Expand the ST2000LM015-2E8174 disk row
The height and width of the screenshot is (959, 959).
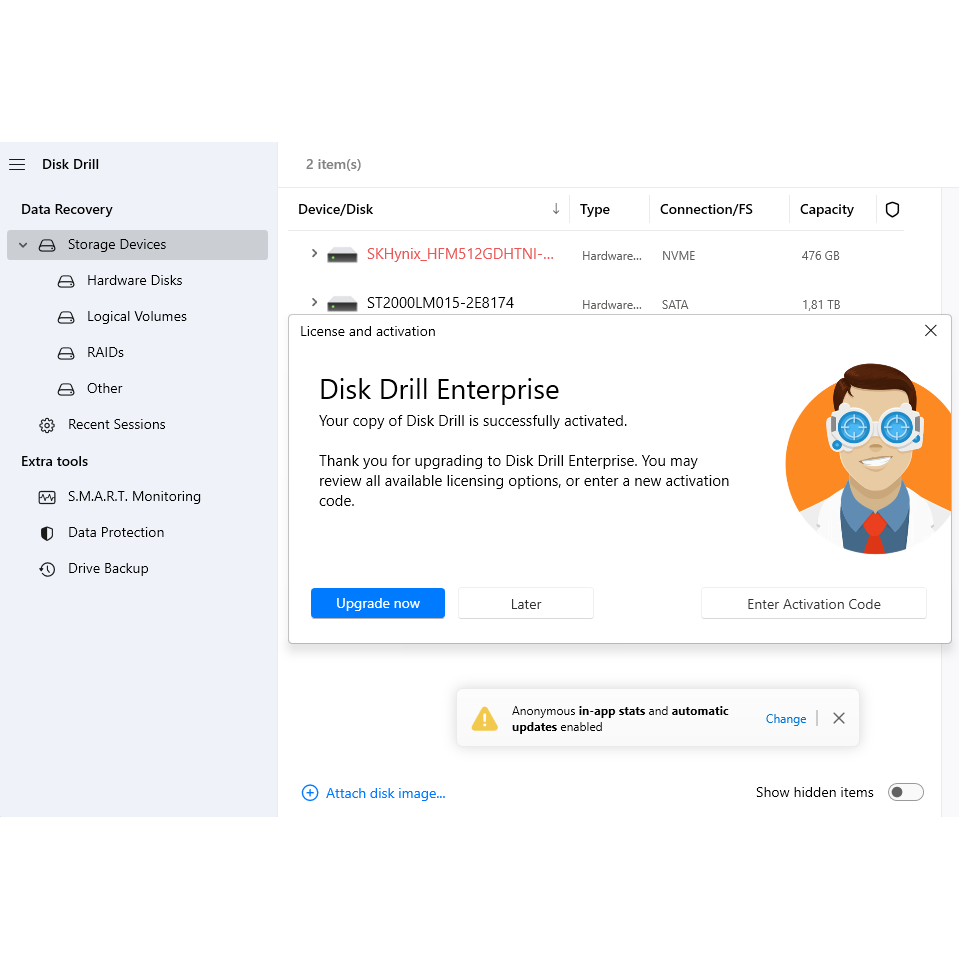click(314, 302)
